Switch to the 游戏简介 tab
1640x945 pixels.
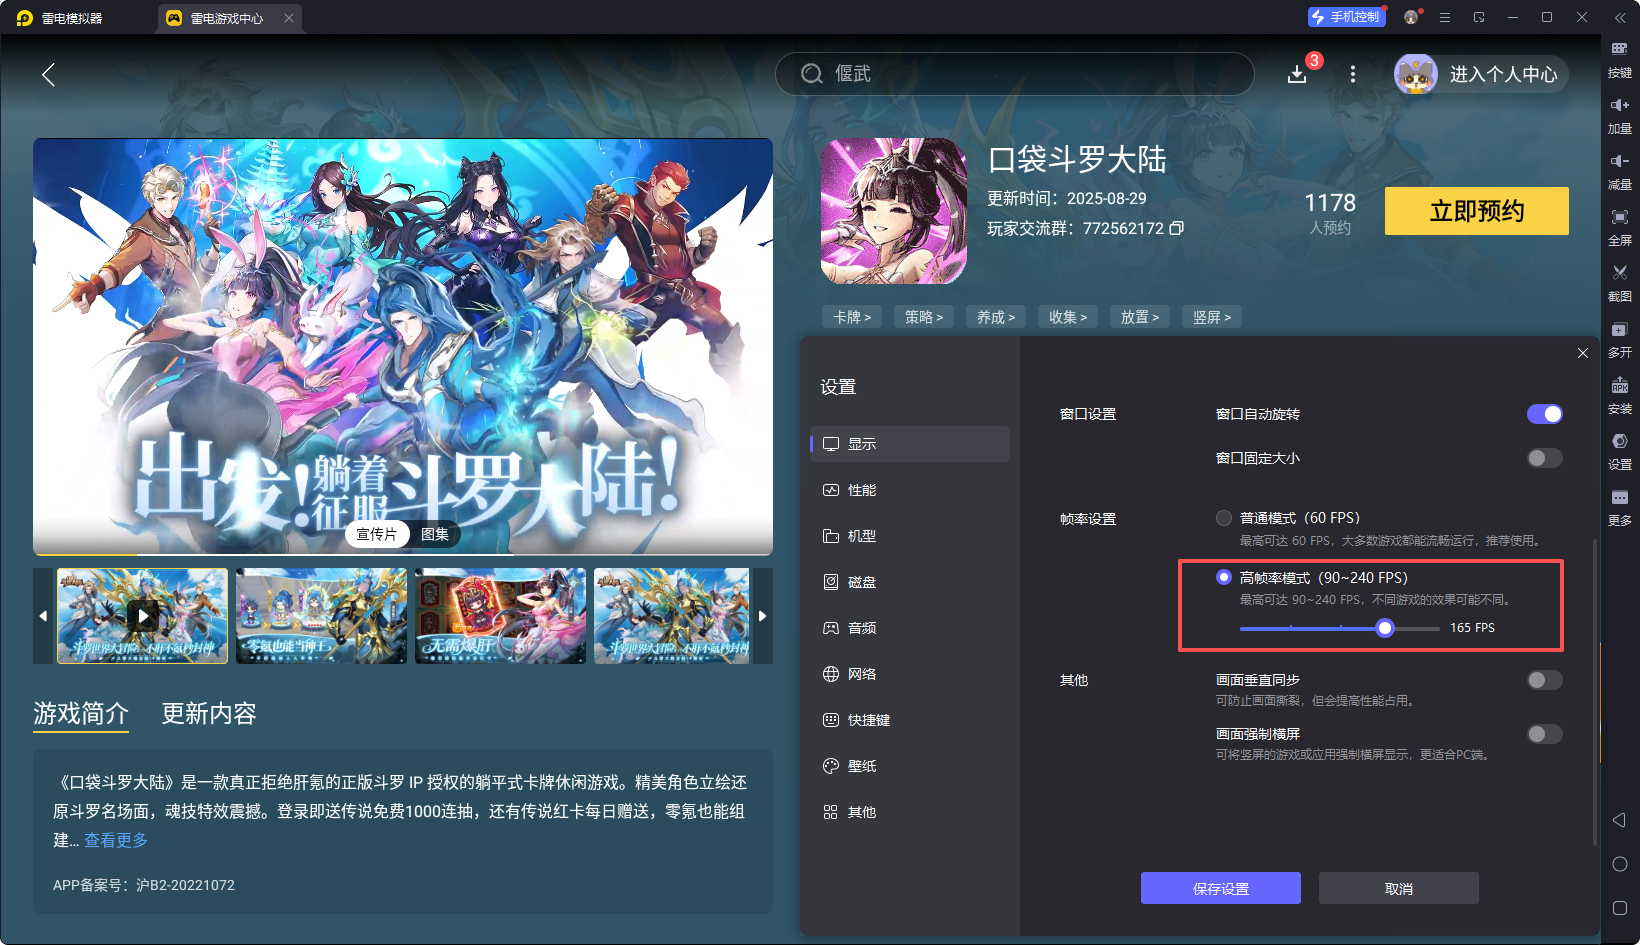tap(81, 713)
